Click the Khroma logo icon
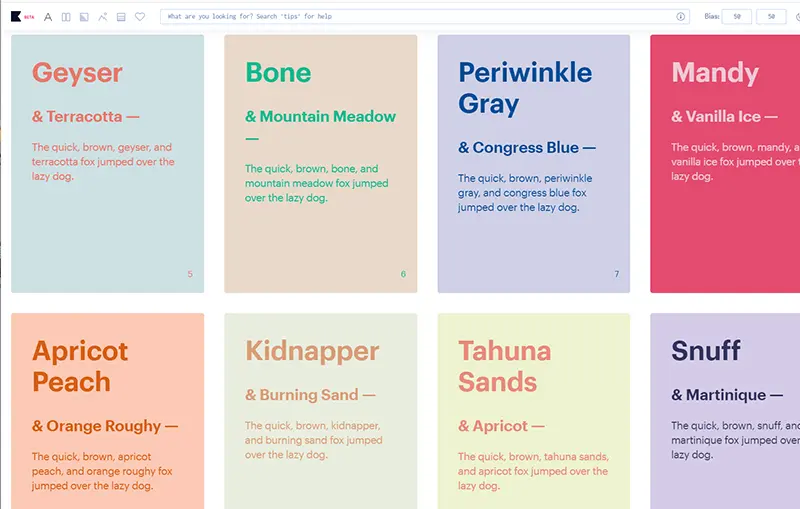 (16, 16)
